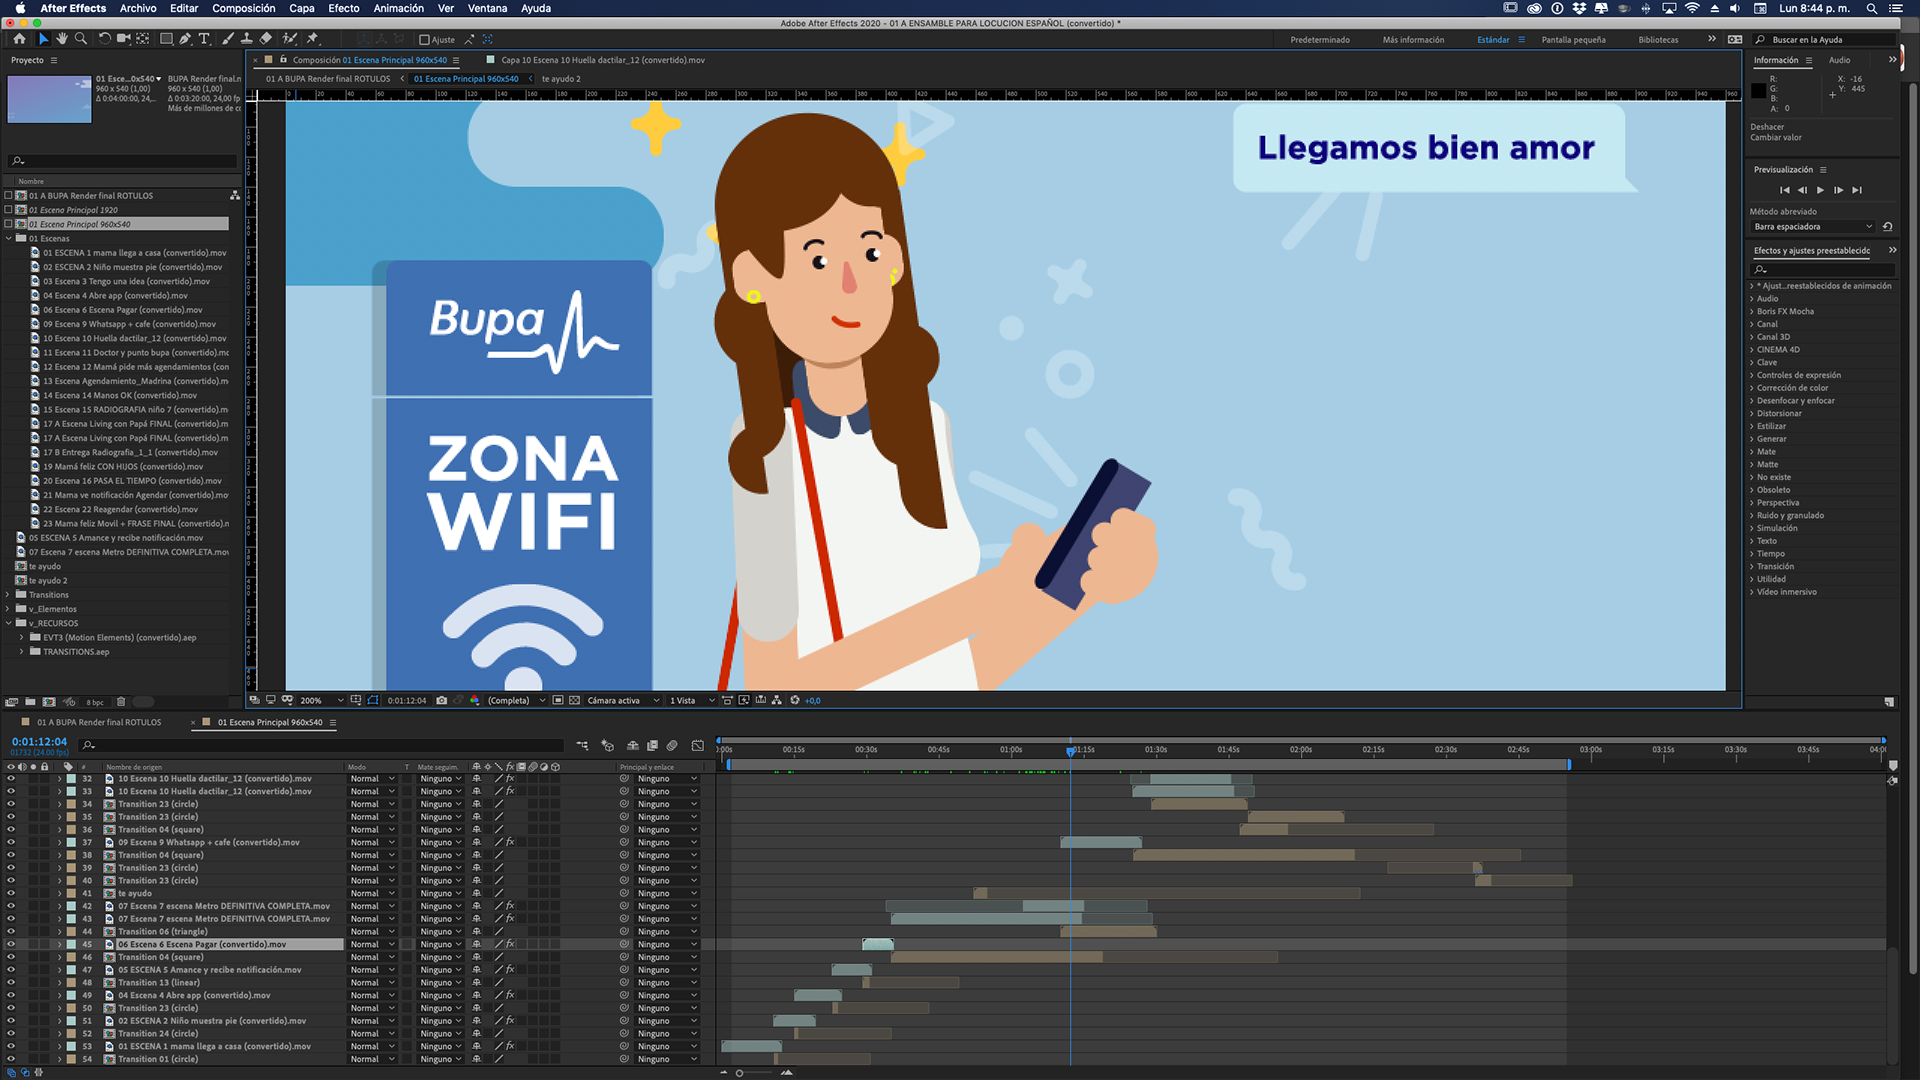The height and width of the screenshot is (1080, 1920).
Task: Expand the Transitions folder in Project panel
Action: [8, 595]
